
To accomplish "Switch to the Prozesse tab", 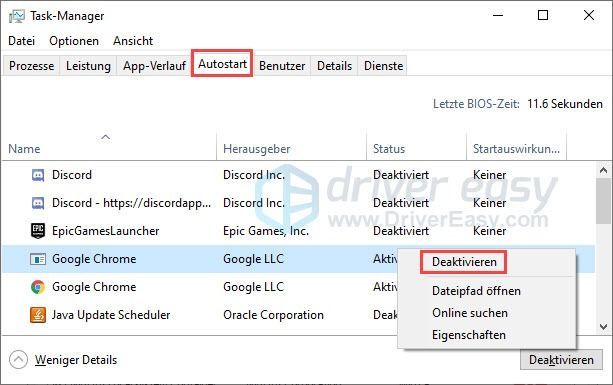I will [32, 66].
